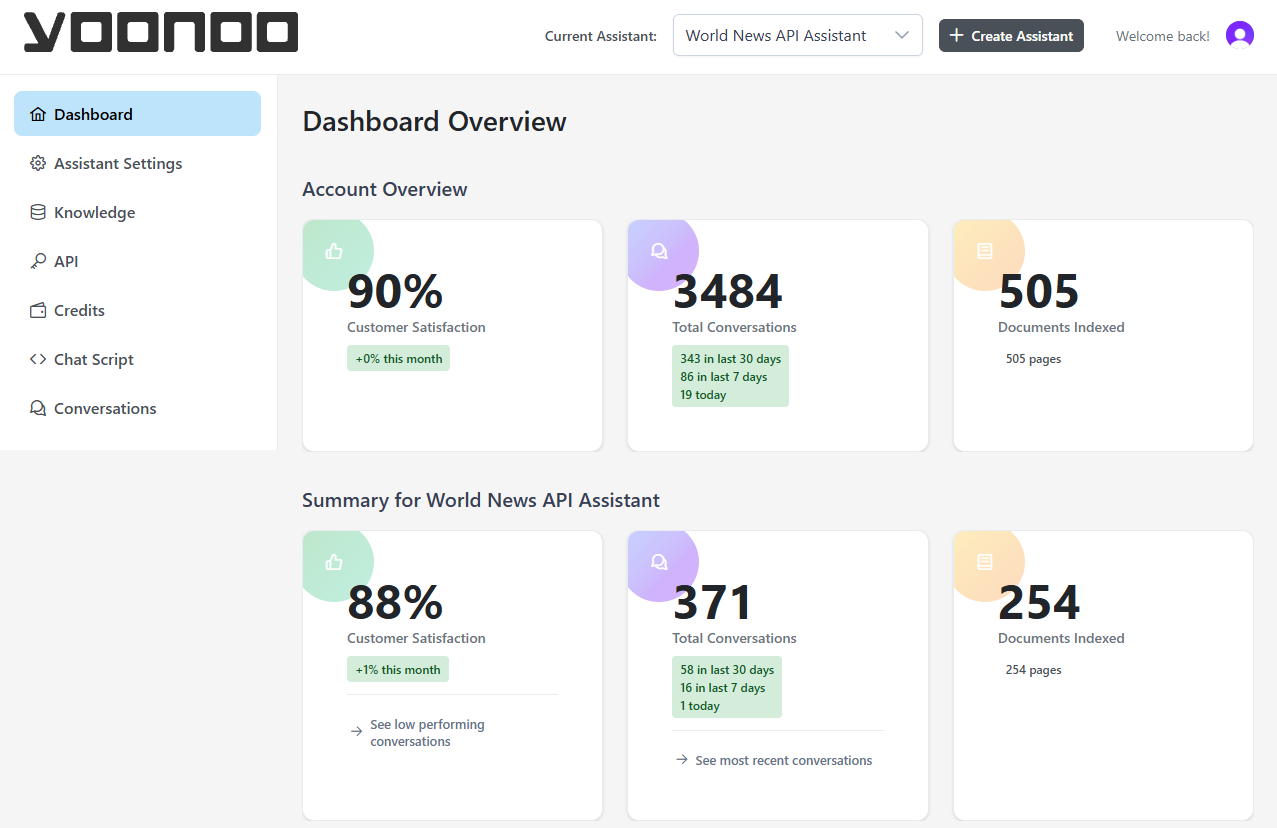Click the 86 in last 7 days text
This screenshot has height=828, width=1277.
(x=724, y=377)
